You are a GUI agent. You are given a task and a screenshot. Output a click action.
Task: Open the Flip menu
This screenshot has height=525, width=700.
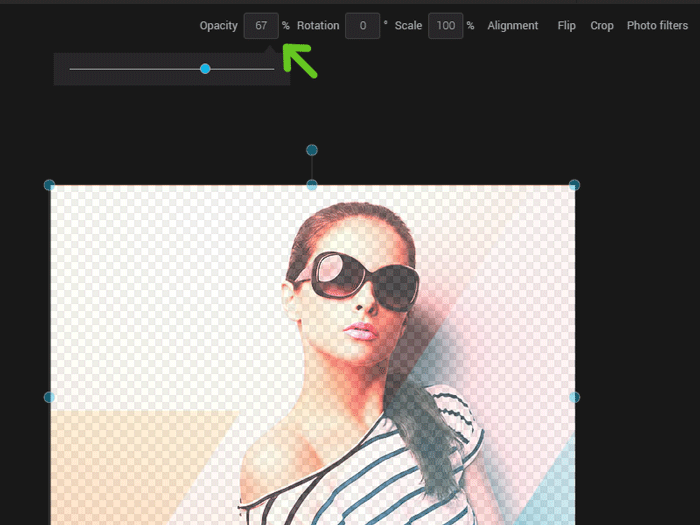(x=567, y=26)
